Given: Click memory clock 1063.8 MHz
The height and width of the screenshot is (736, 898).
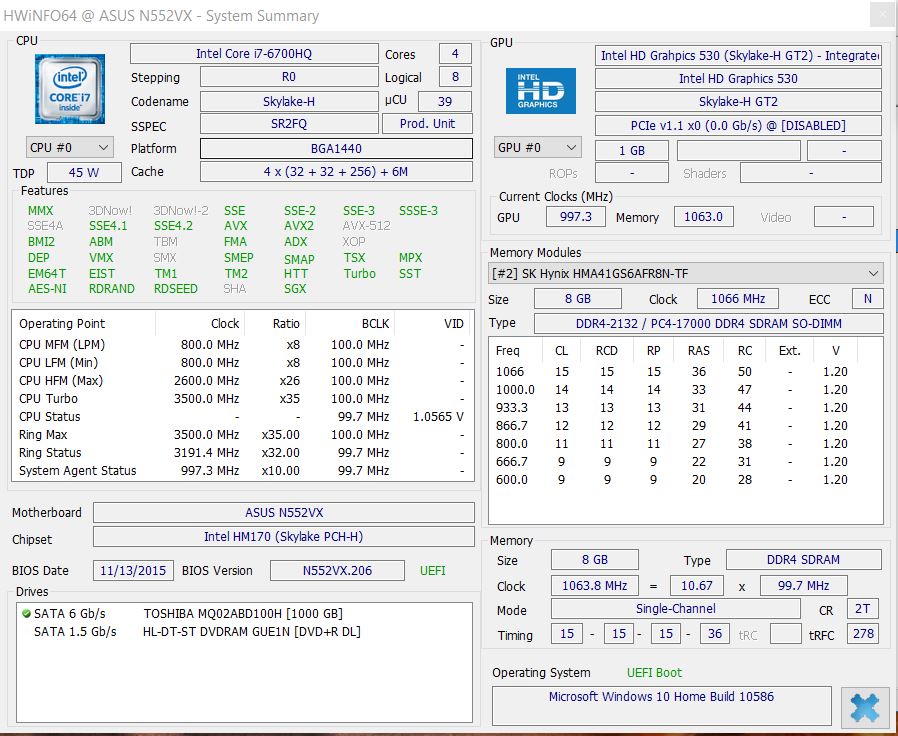Looking at the screenshot, I should pos(594,585).
